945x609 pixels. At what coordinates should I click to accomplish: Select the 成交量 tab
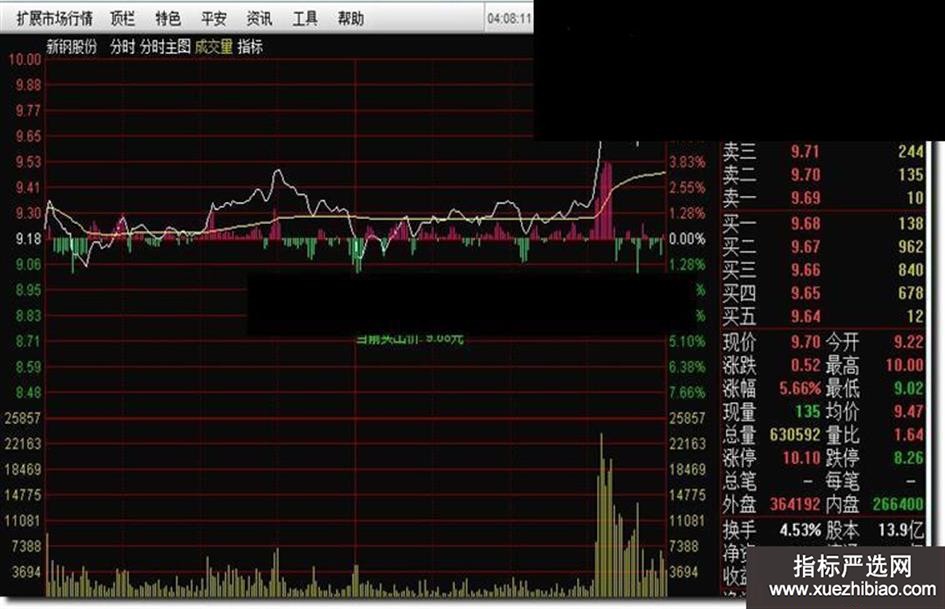click(214, 46)
